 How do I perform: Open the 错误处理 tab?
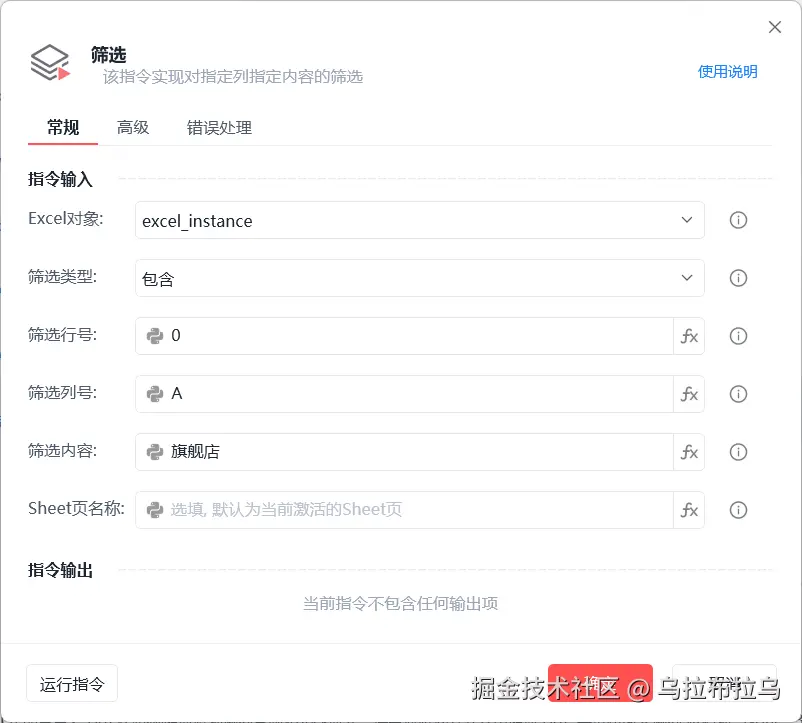pos(218,128)
